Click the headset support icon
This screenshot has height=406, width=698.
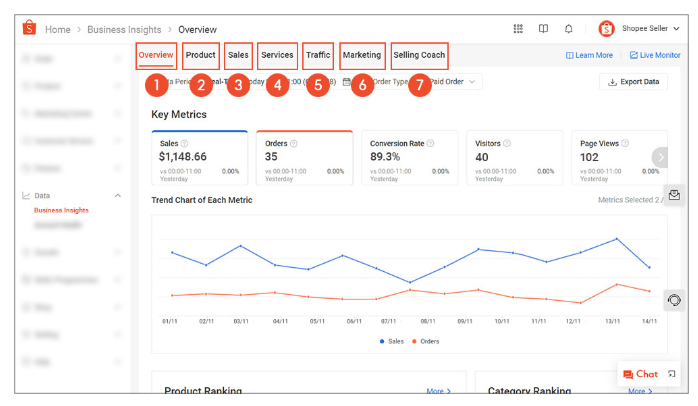[674, 299]
